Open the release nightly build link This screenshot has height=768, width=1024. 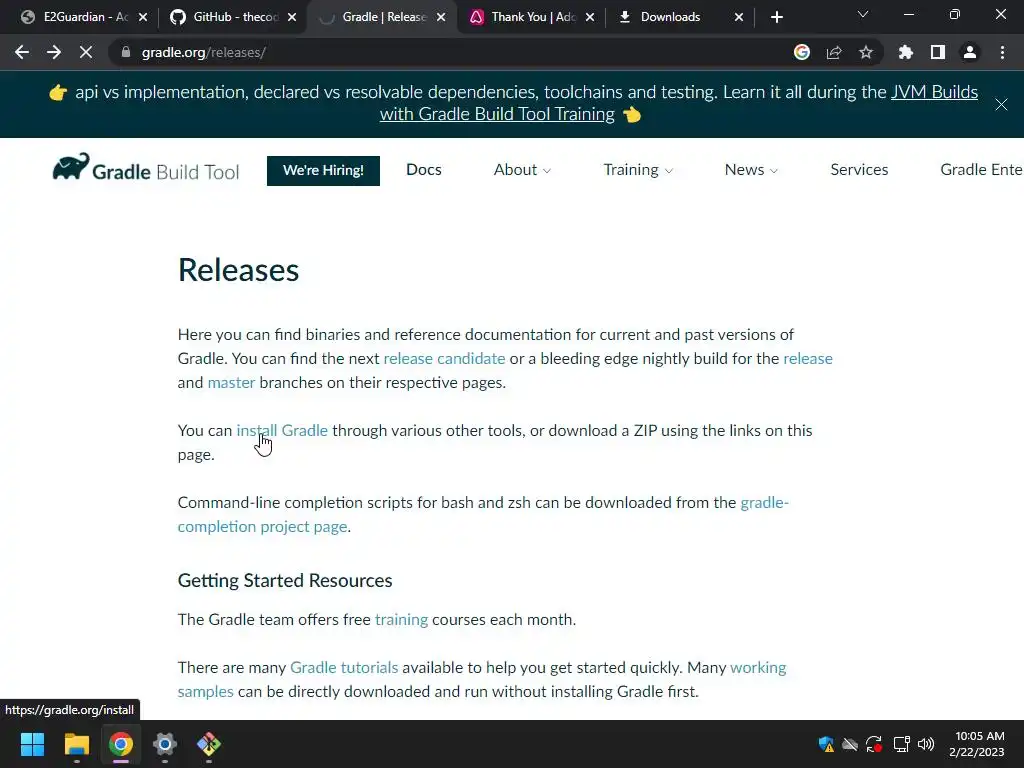click(808, 359)
